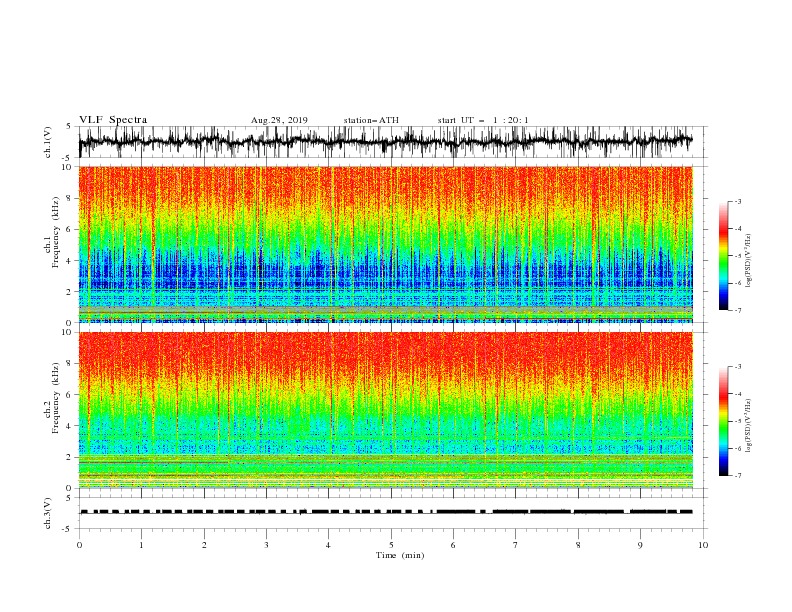This screenshot has width=792, height=612.
Task: Click the 'start UT = 1 :20: 1' label
Action: click(483, 120)
